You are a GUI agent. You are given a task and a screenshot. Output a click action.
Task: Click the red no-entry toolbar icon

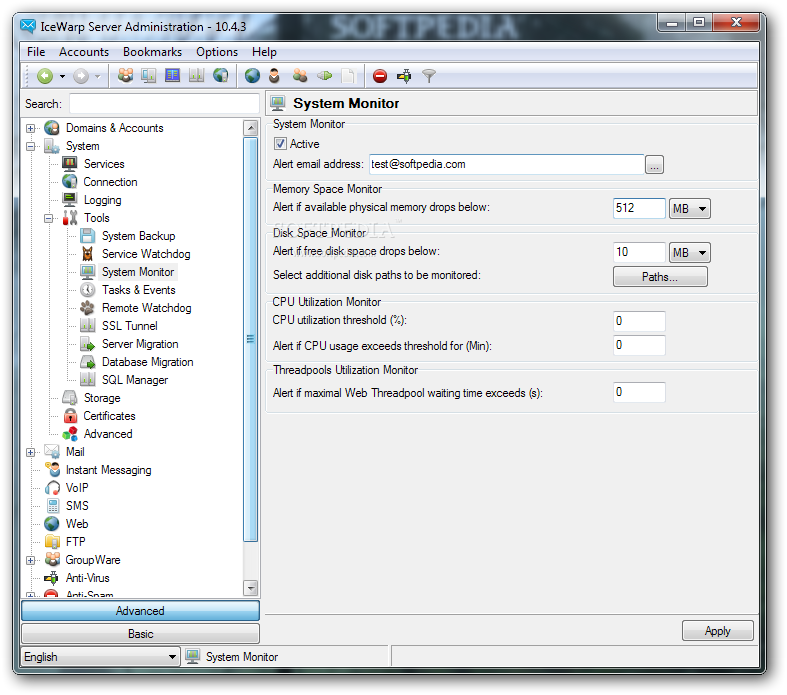(x=380, y=76)
